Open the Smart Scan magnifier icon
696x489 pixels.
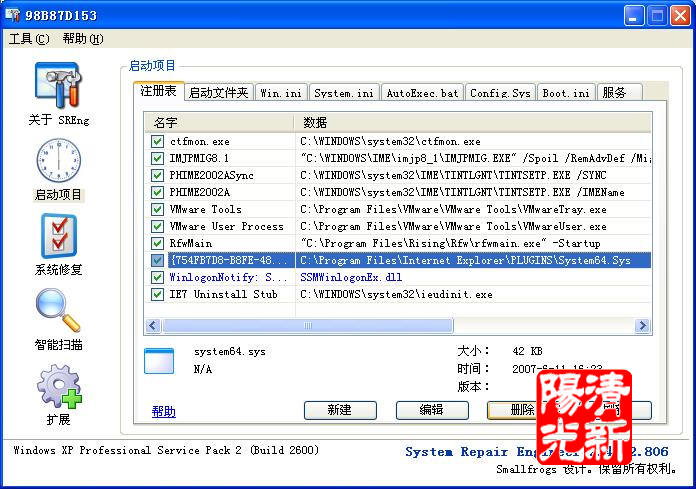tap(58, 310)
